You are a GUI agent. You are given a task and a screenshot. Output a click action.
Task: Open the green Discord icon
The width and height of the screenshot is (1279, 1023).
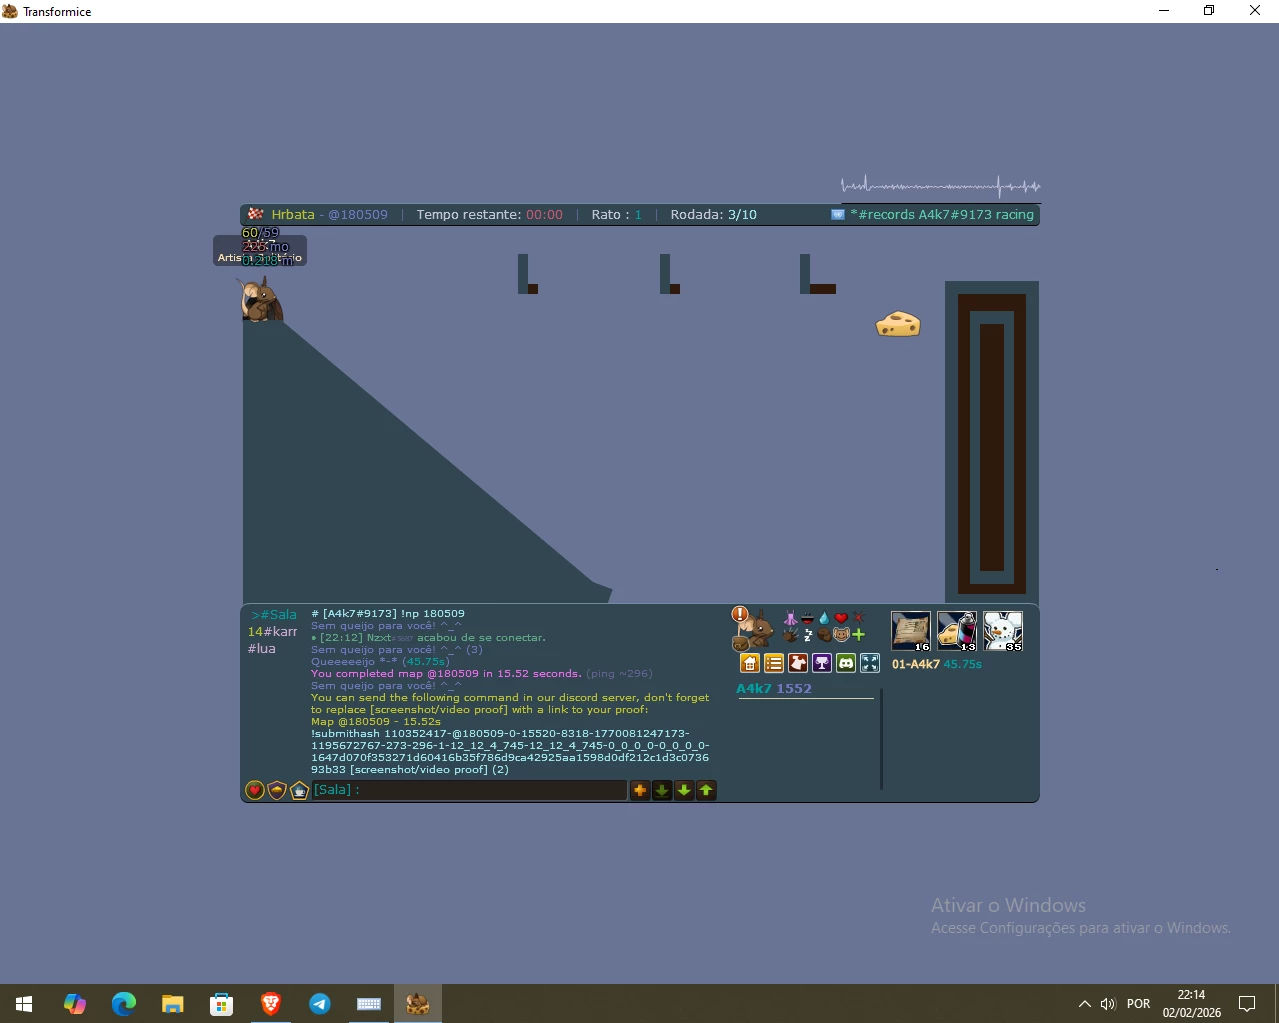846,663
